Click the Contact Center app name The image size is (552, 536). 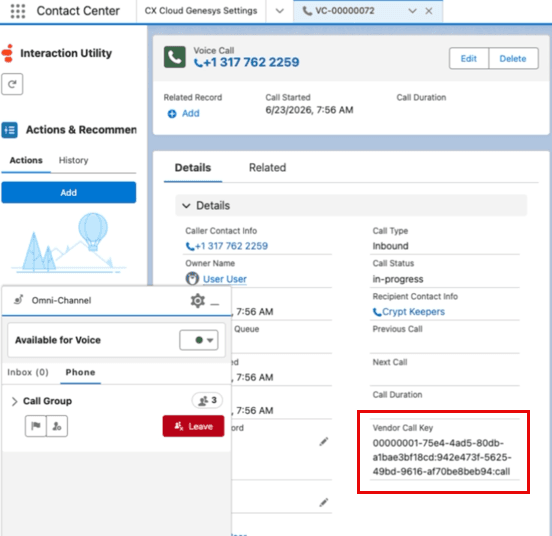click(78, 11)
